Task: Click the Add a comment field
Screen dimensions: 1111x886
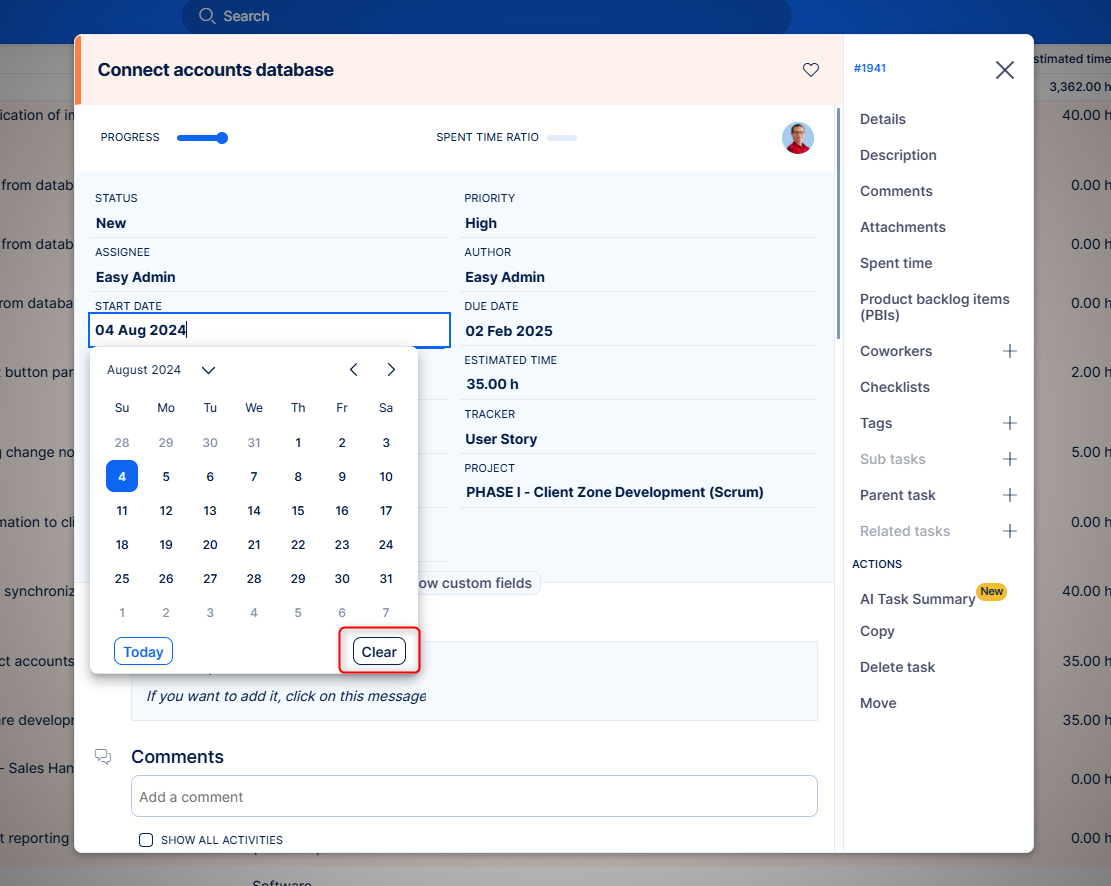Action: pyautogui.click(x=474, y=797)
